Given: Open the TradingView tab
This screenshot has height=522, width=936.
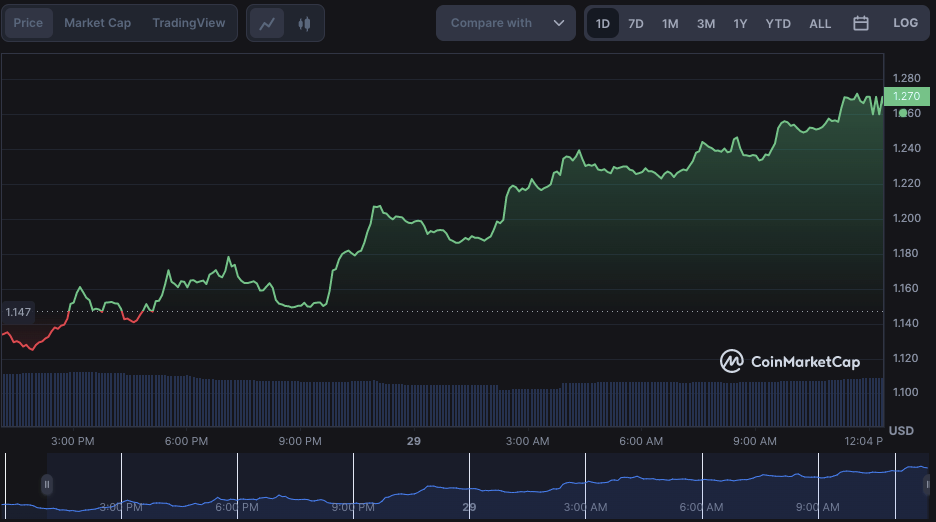Looking at the screenshot, I should tap(189, 23).
